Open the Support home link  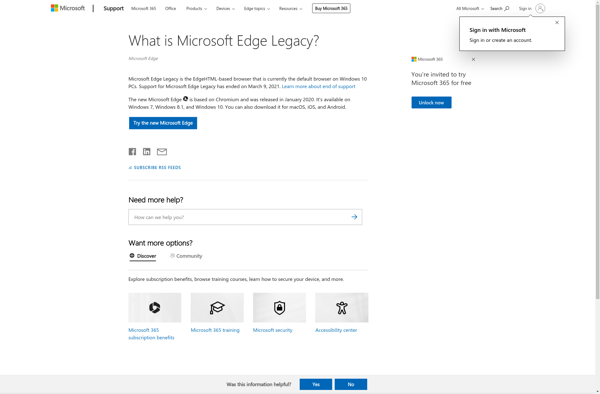(x=113, y=8)
